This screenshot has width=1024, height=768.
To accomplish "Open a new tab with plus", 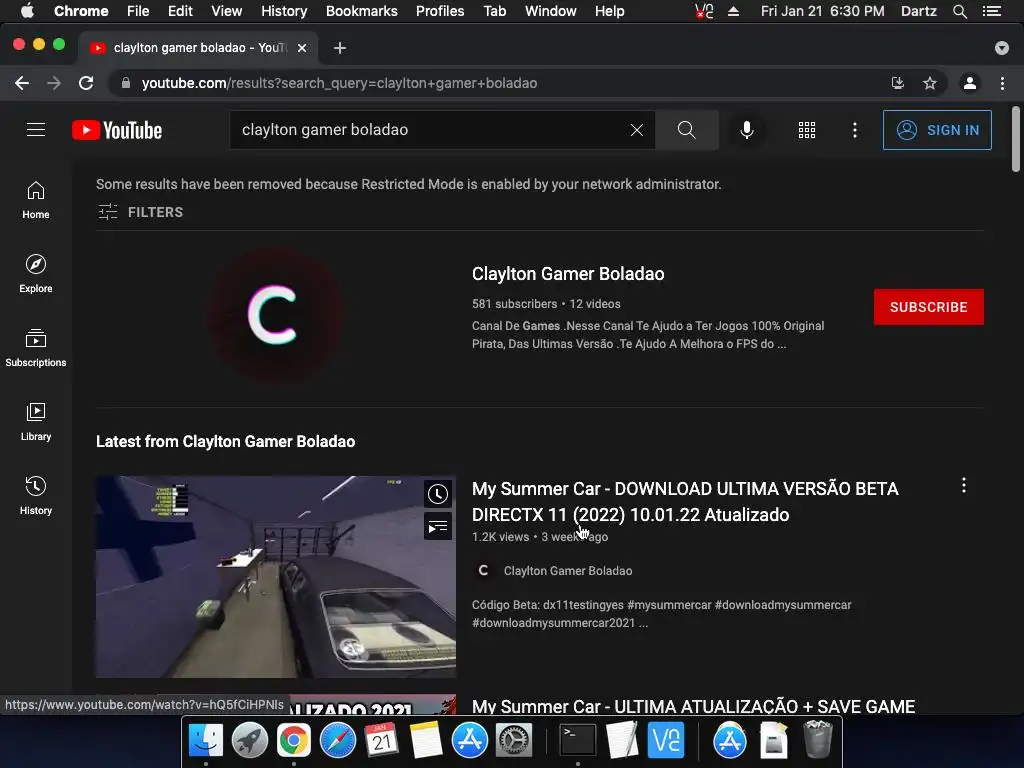I will [x=340, y=48].
